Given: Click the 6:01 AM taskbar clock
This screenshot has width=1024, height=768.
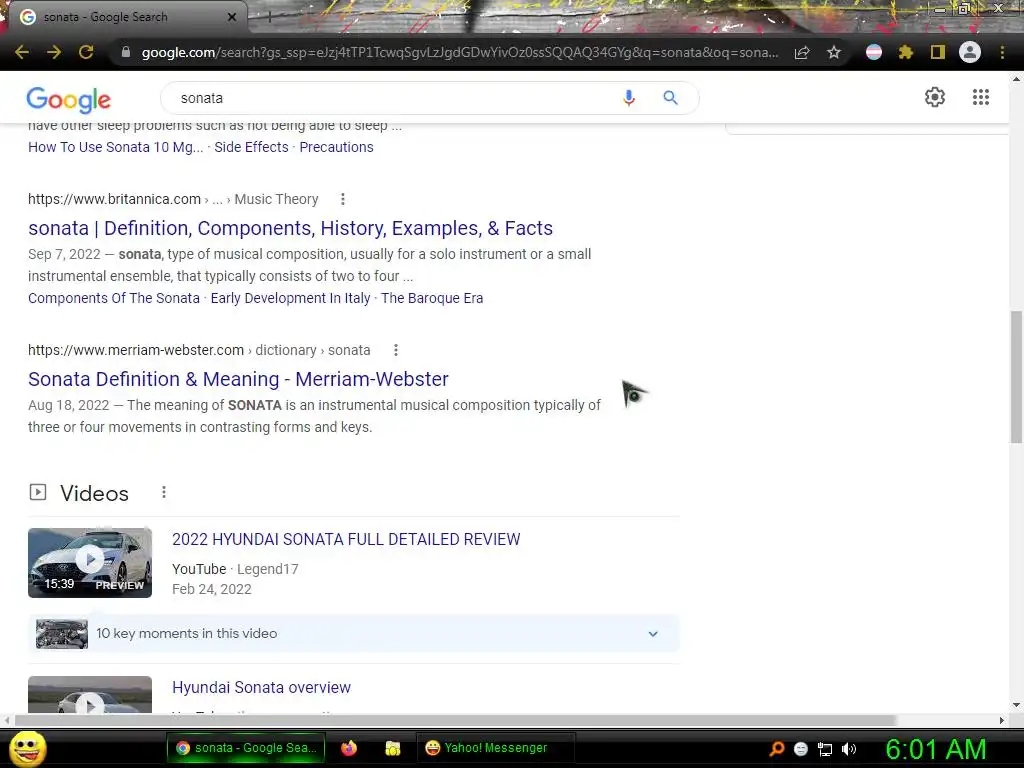Looking at the screenshot, I should coord(936,749).
